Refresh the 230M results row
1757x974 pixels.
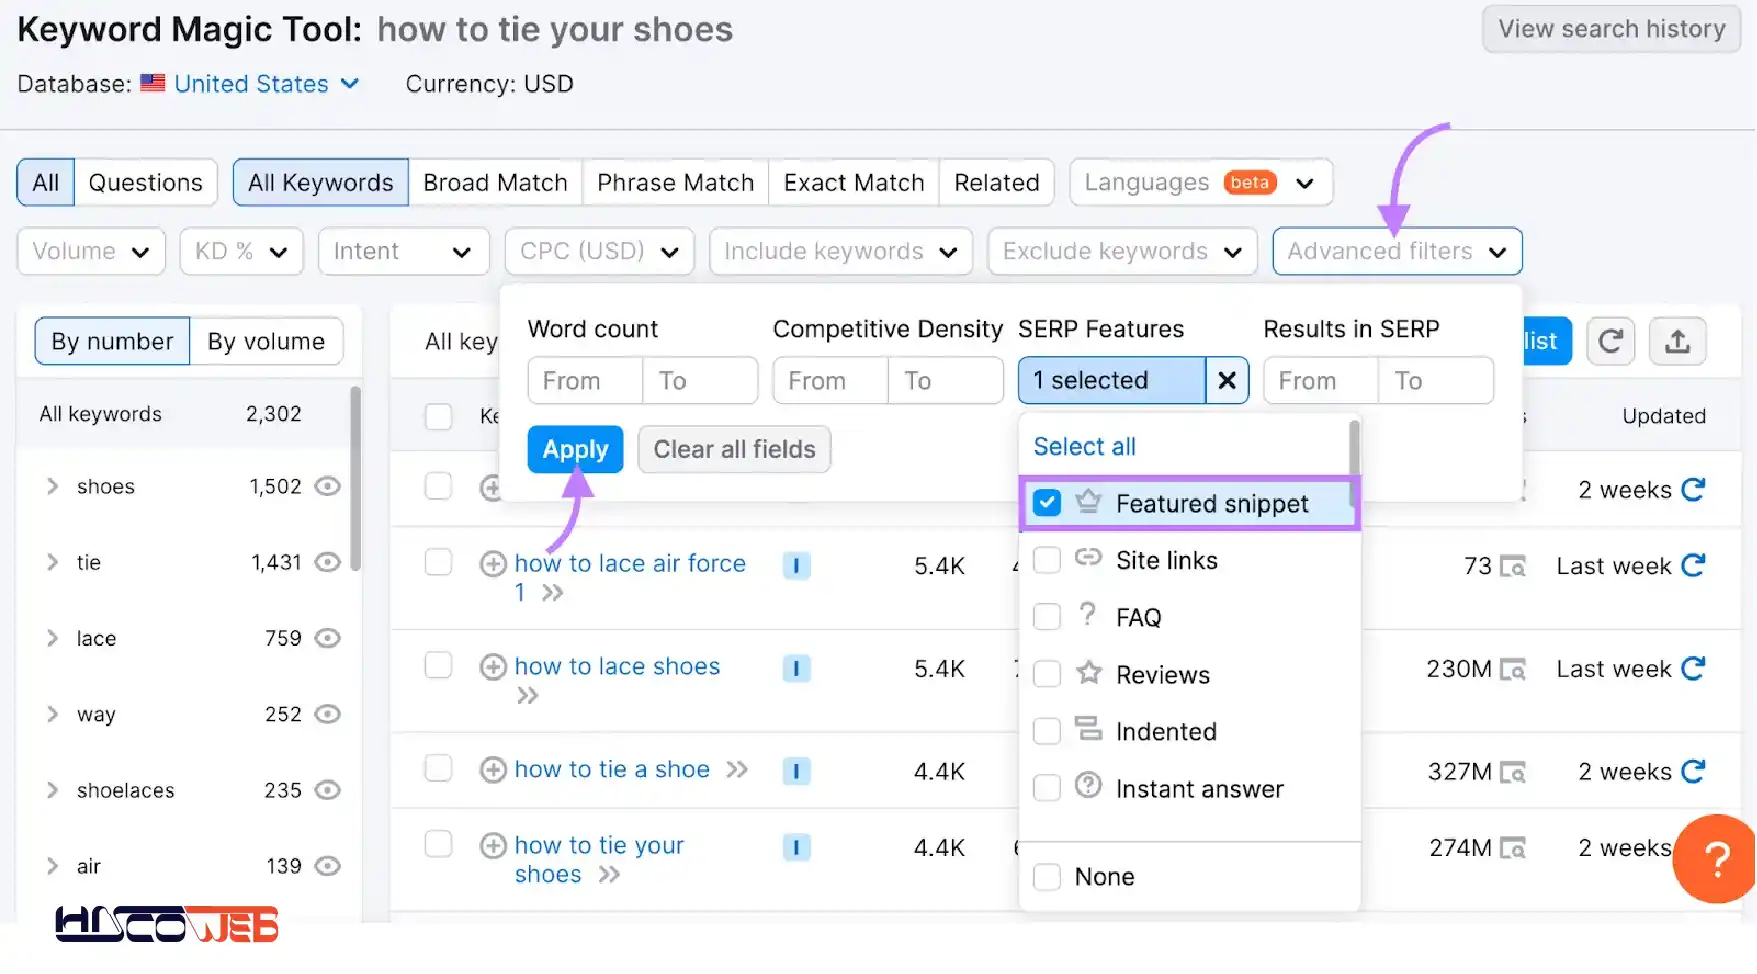tap(1693, 668)
